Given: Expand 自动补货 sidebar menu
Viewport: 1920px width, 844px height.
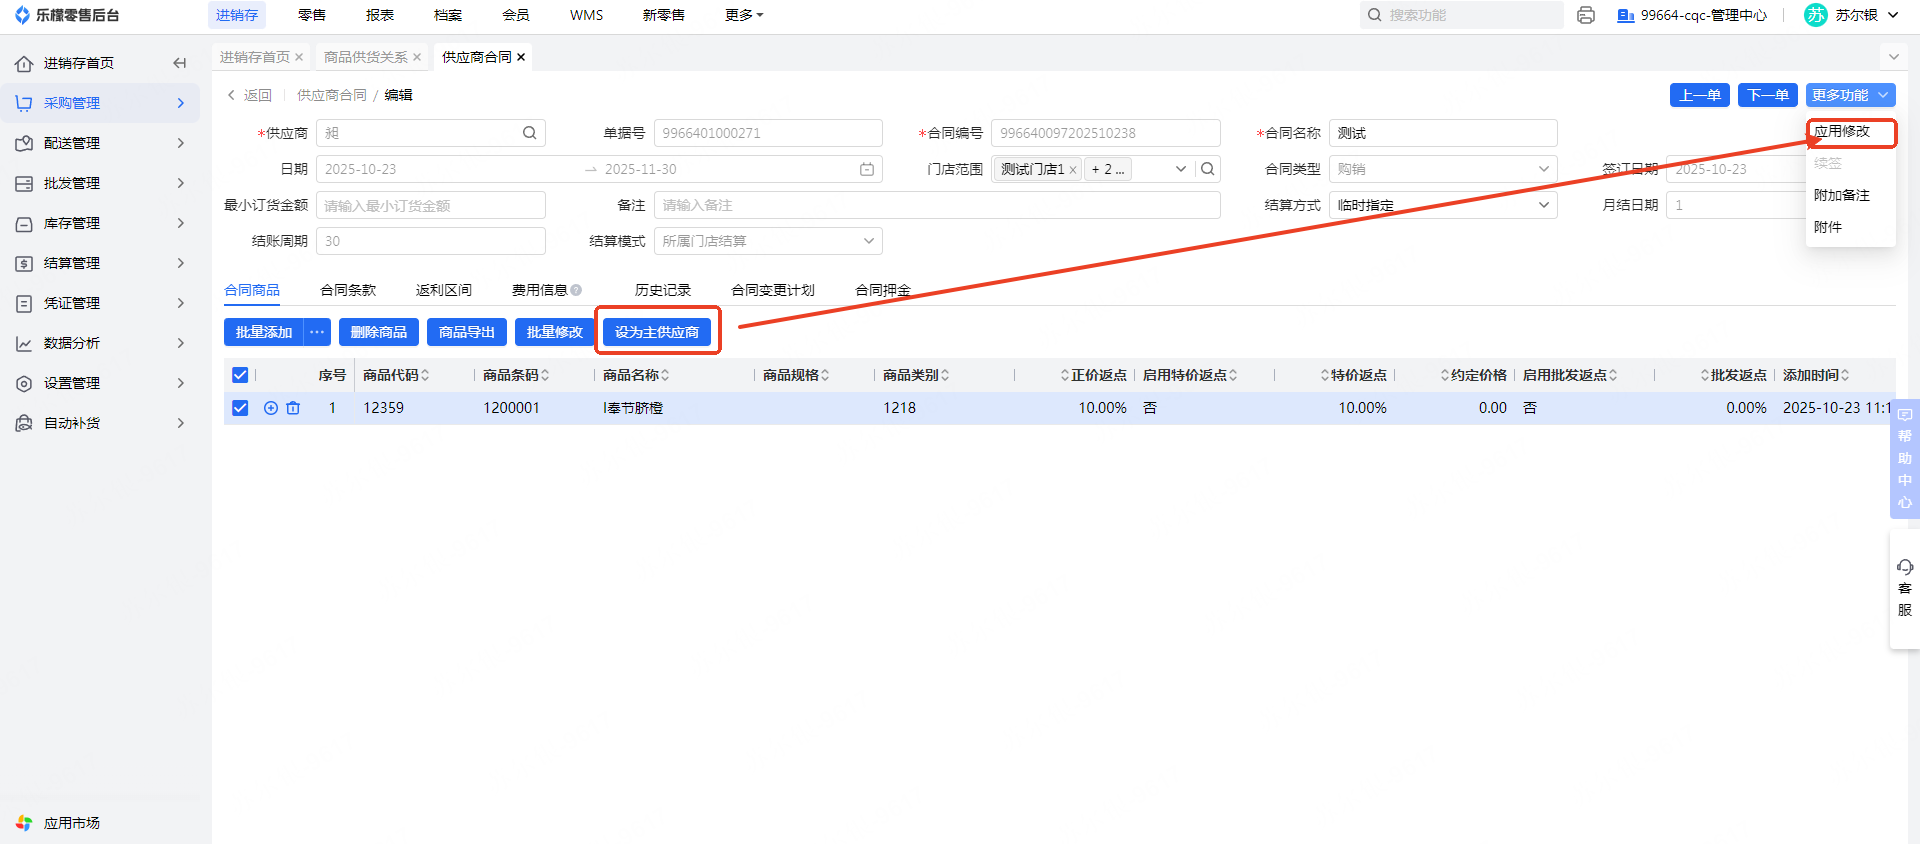Looking at the screenshot, I should click(100, 423).
